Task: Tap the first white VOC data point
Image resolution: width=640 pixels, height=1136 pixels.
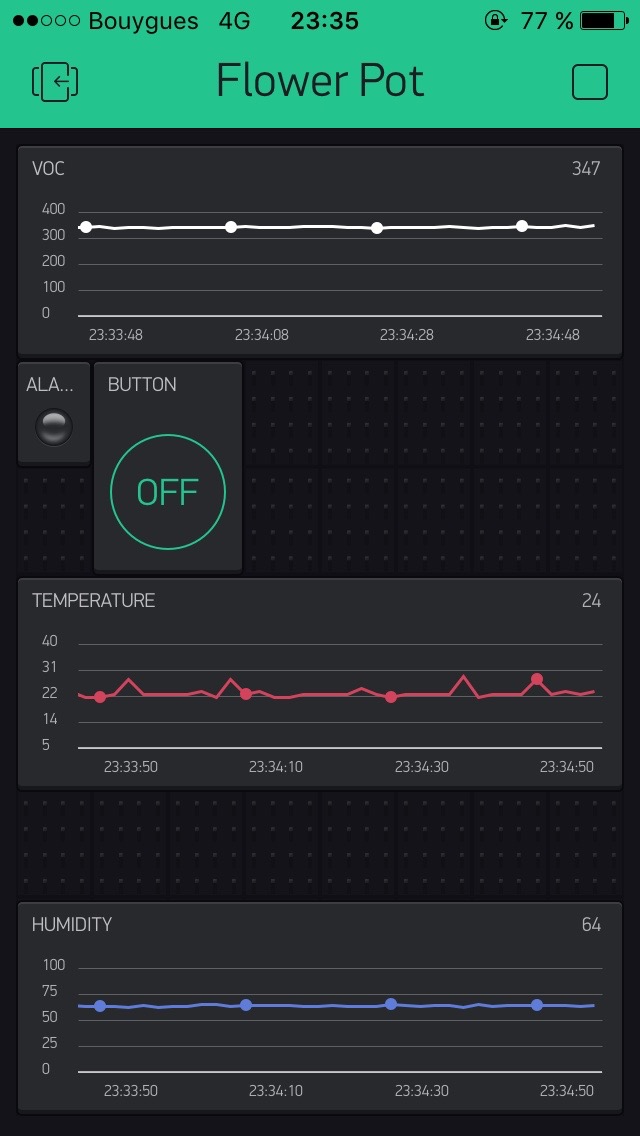Action: 86,227
